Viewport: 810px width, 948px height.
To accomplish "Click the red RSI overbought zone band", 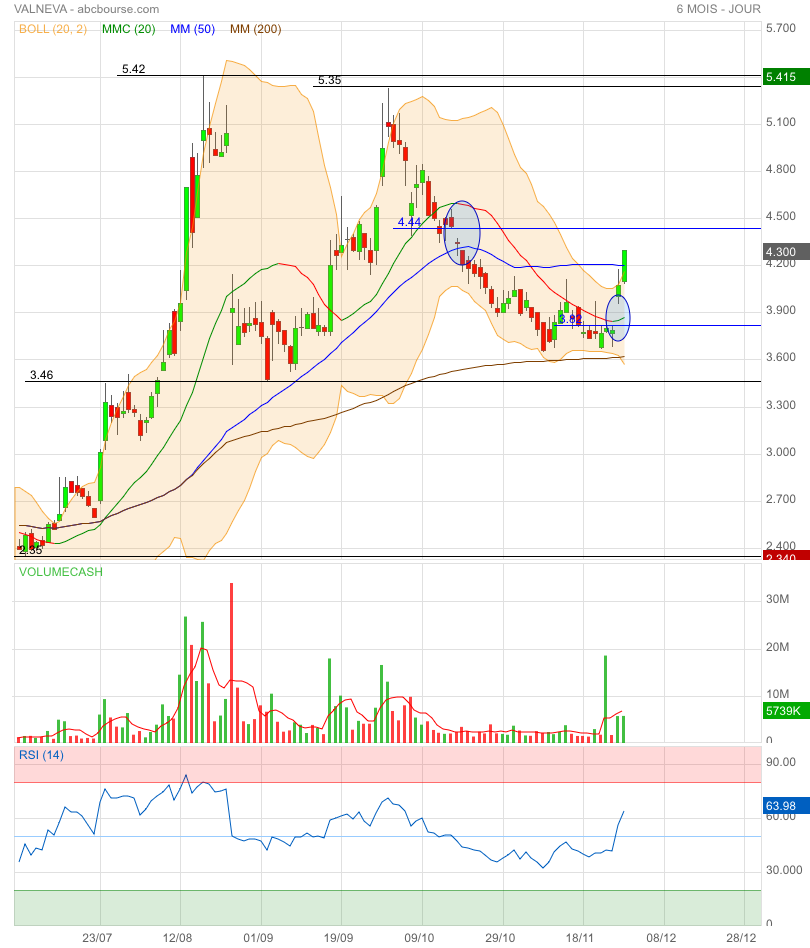I will tap(388, 764).
